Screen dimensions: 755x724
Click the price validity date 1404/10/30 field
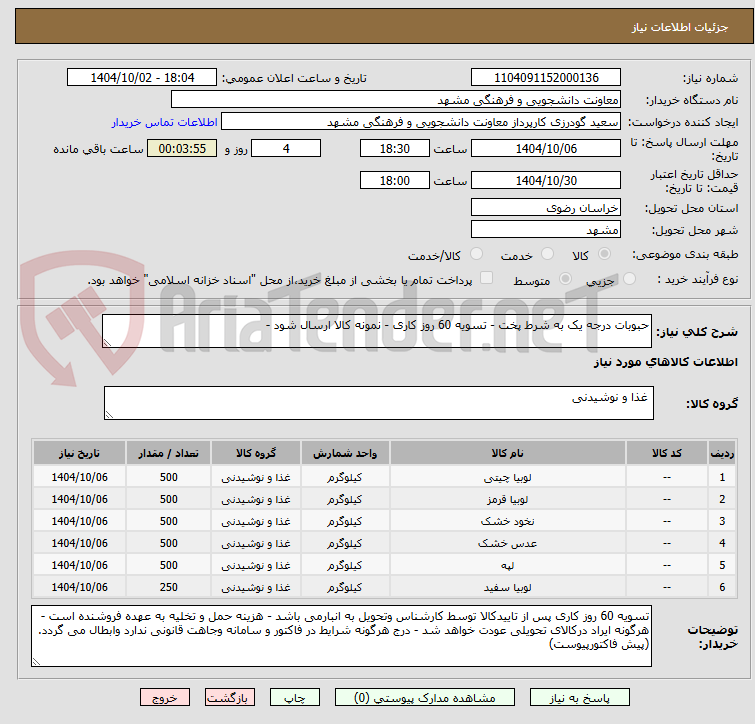[x=546, y=180]
